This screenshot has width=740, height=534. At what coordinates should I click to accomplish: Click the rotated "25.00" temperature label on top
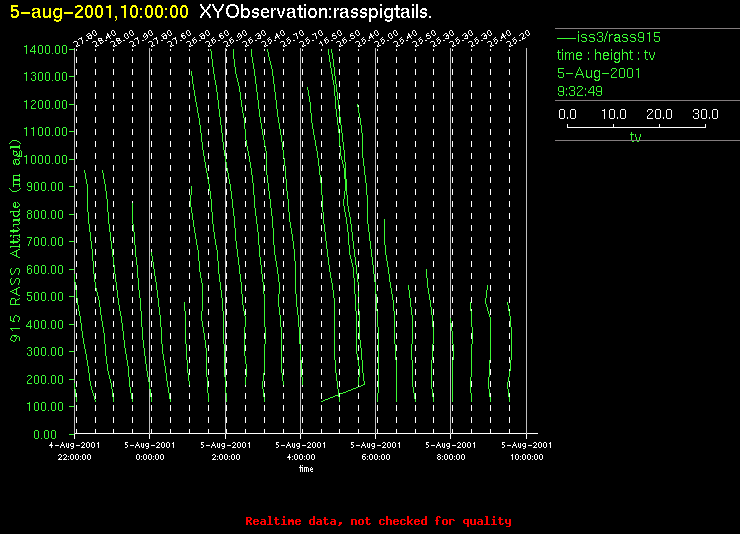pos(387,39)
